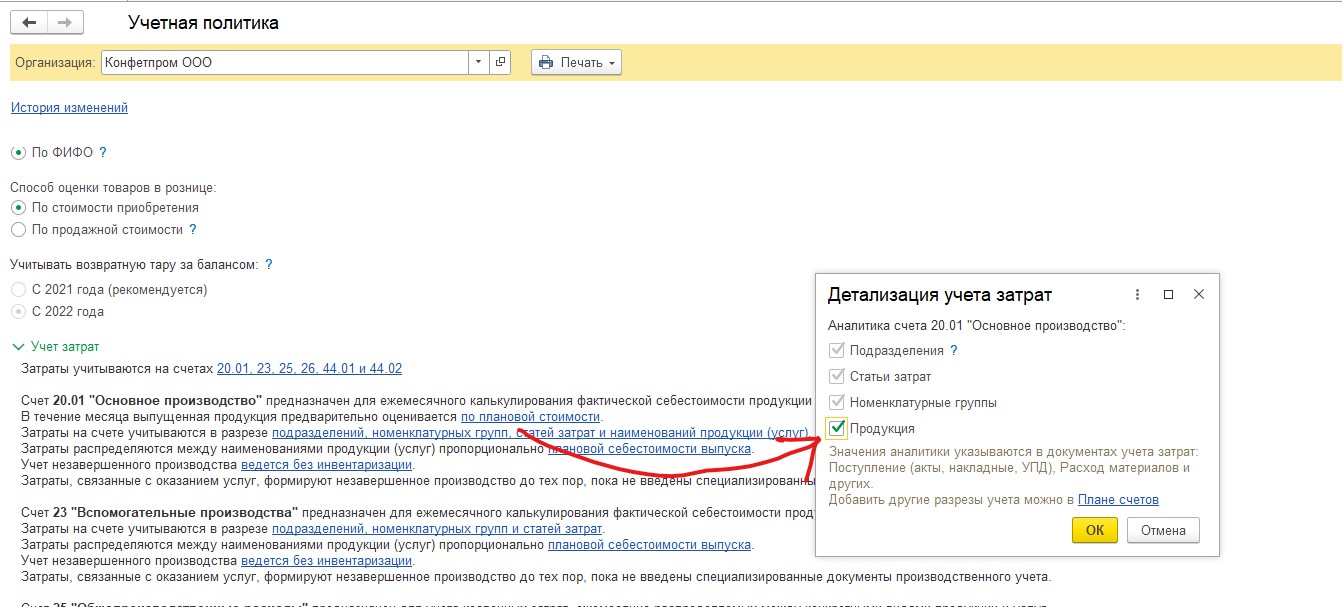Click the Отмена button
Screen dimensions: 1342x607
pos(1162,530)
